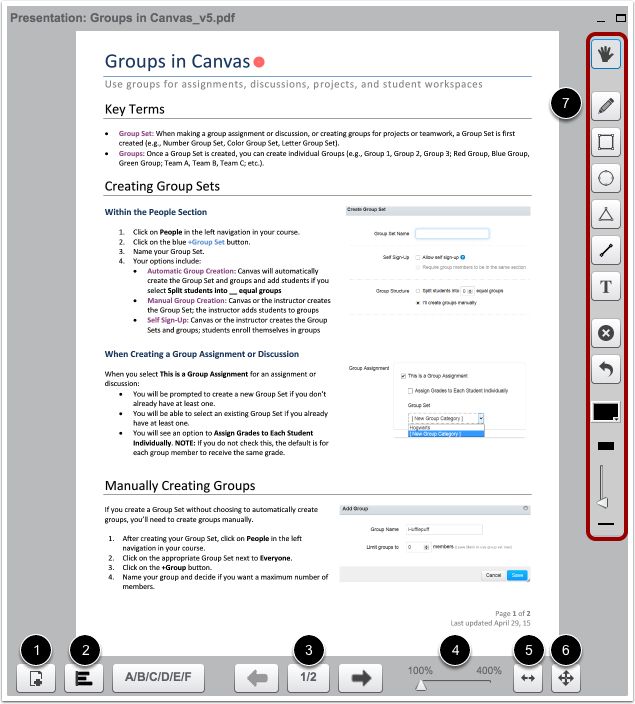The image size is (635, 704).
Task: Maximize the Presentation window
Action: coord(621,18)
